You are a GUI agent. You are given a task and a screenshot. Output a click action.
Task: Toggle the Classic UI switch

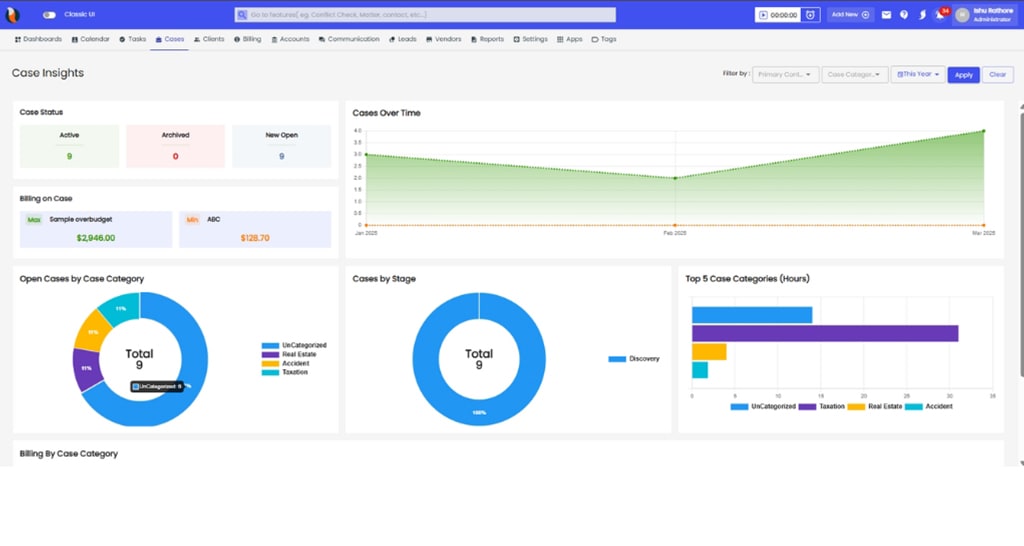[49, 15]
